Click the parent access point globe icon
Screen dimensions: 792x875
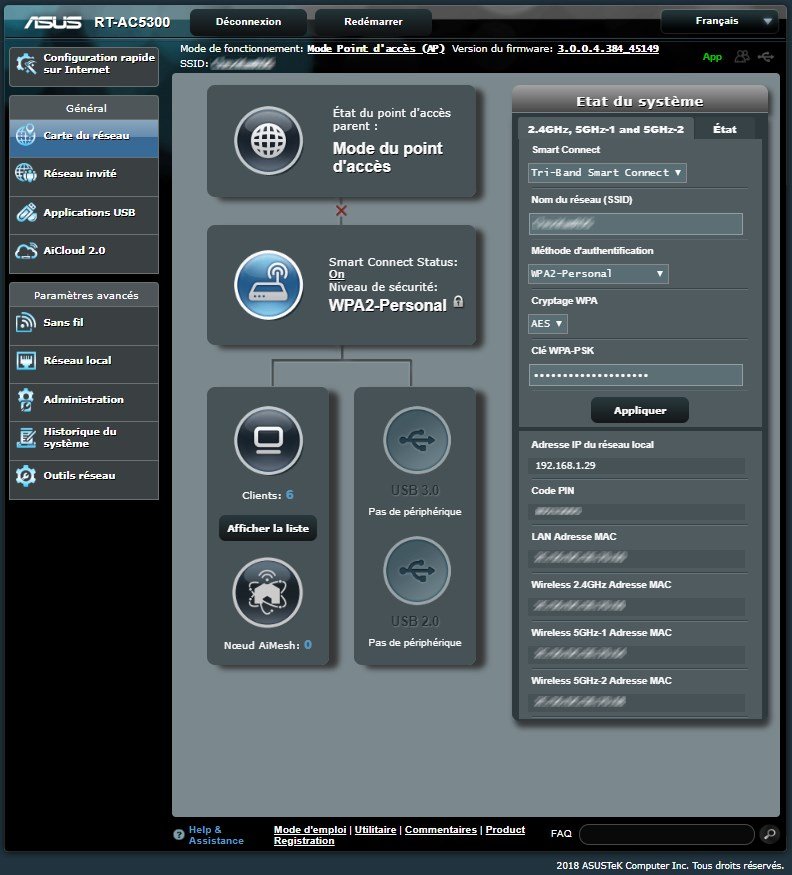(x=268, y=141)
